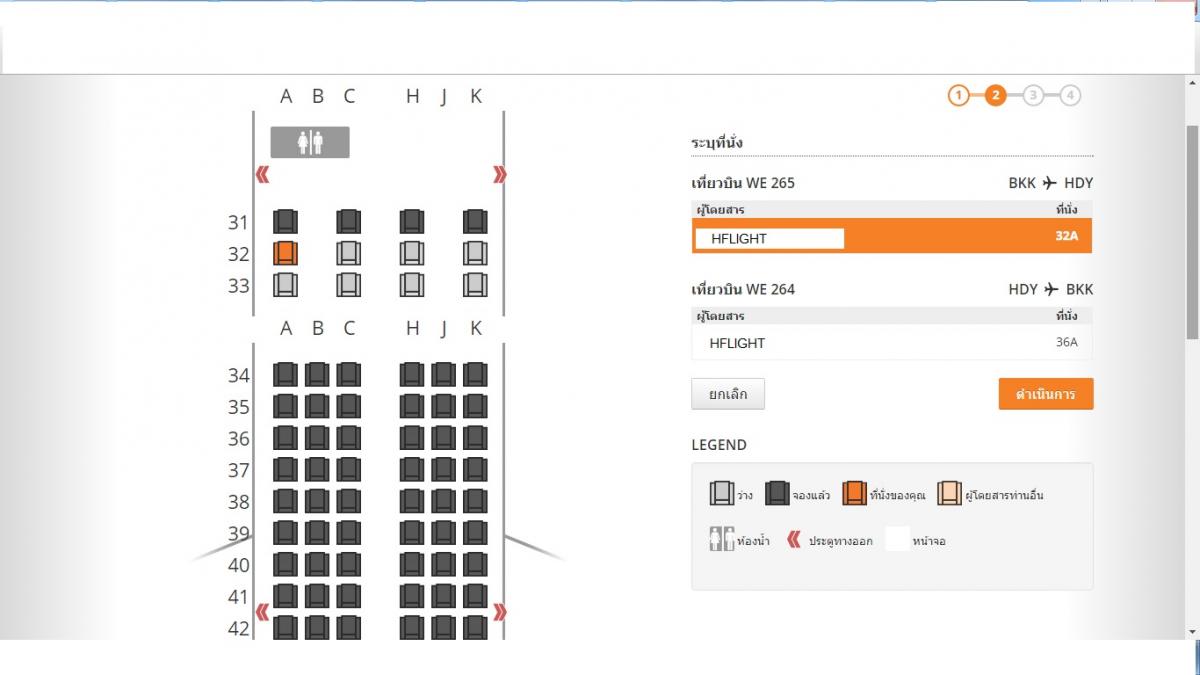Click booked seat 34B
Viewport: 1200px width, 675px height.
pyautogui.click(x=317, y=375)
